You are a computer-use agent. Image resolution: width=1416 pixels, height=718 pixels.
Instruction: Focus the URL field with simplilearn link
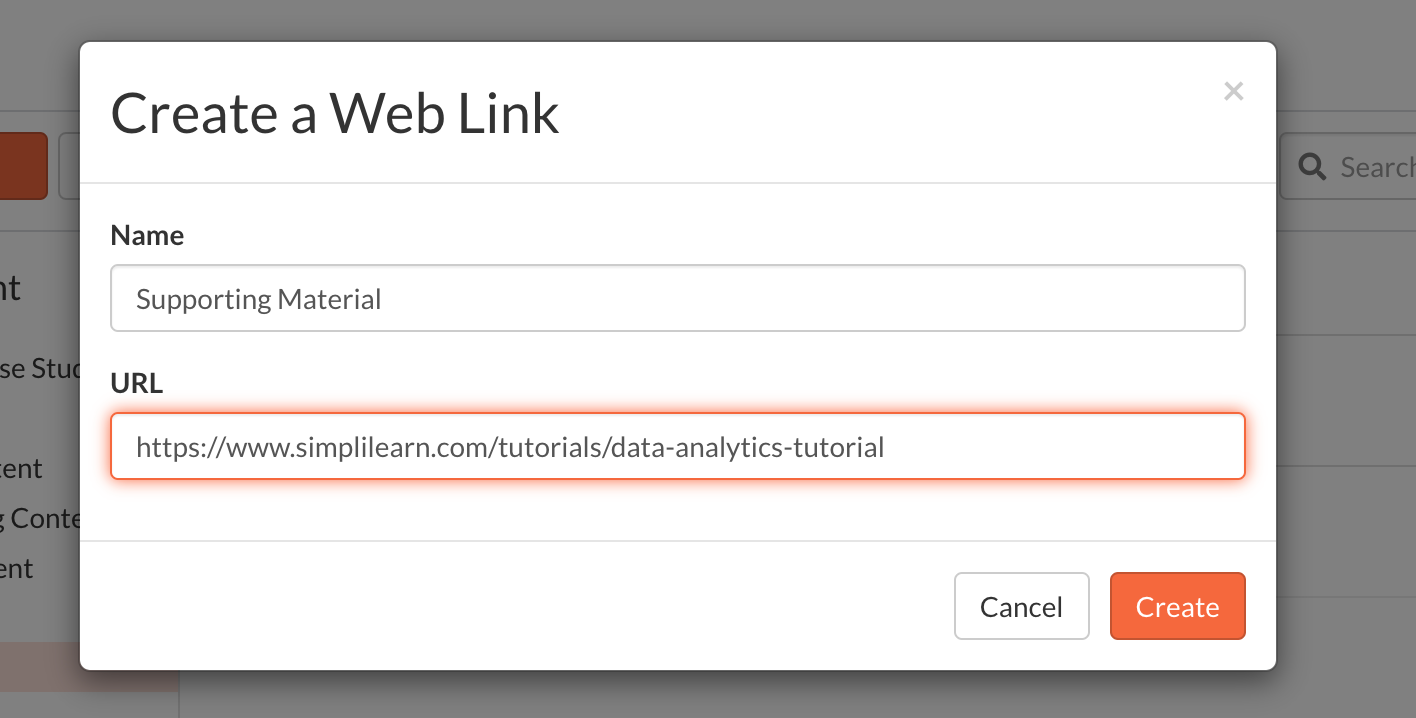click(678, 446)
